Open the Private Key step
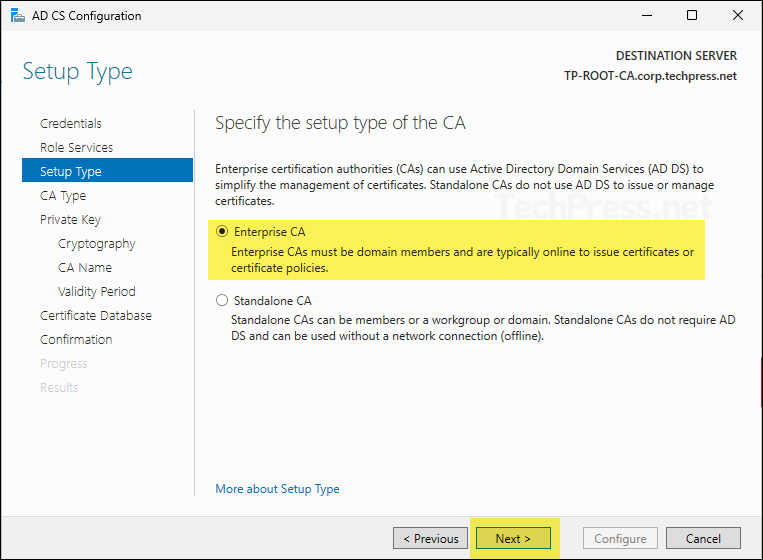The image size is (763, 560). [70, 219]
